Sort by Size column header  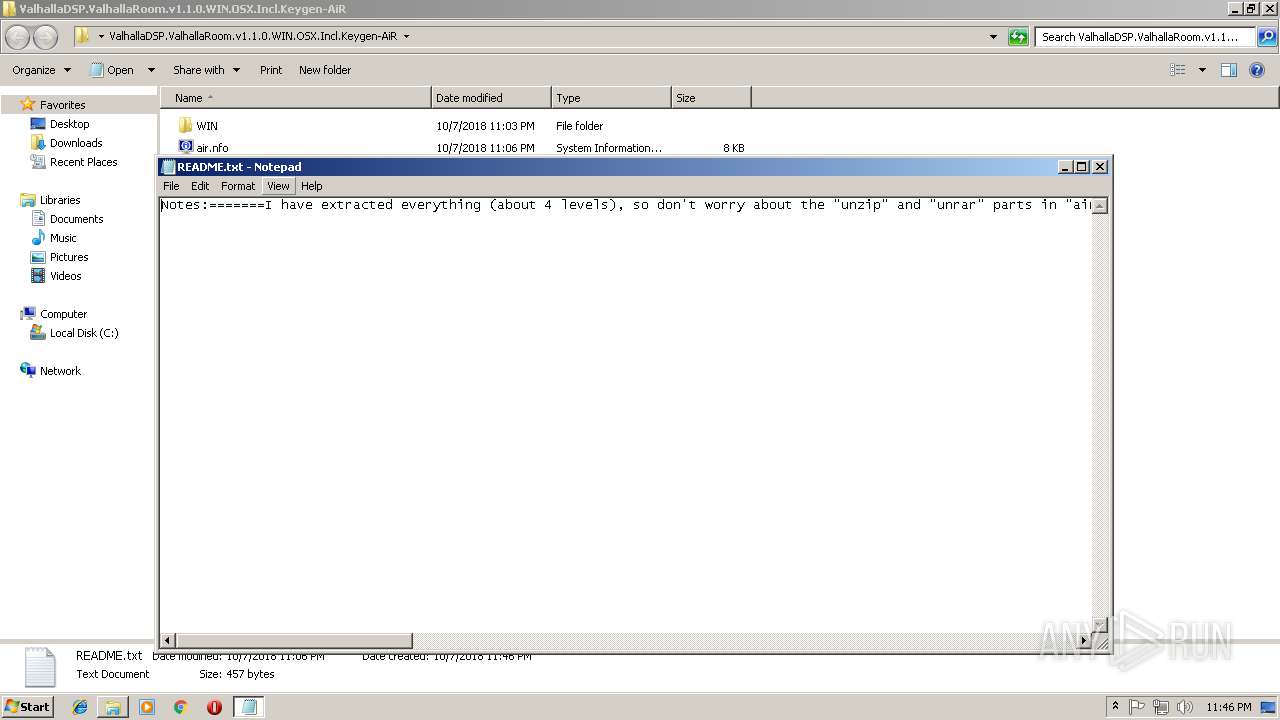tap(711, 98)
